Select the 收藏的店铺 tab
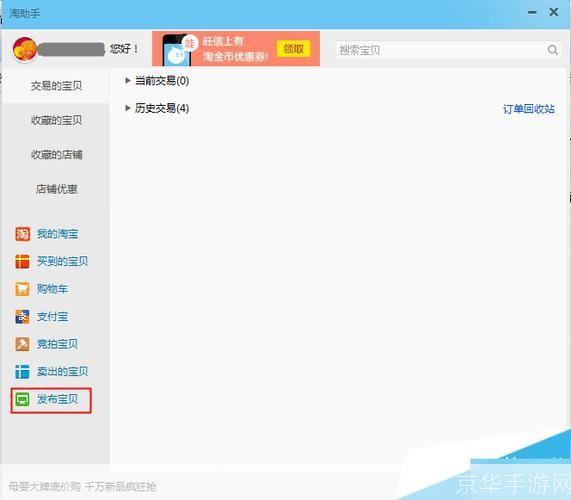571x500 pixels. (x=56, y=154)
